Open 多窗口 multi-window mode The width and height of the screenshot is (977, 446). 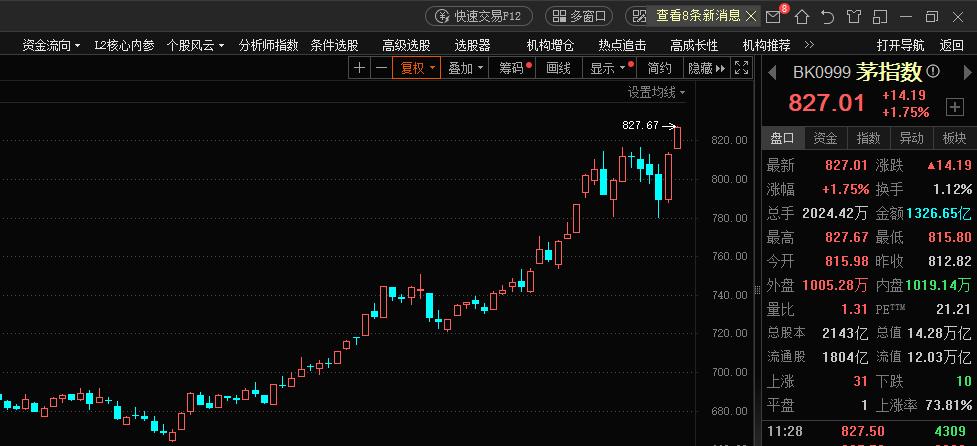(x=579, y=16)
